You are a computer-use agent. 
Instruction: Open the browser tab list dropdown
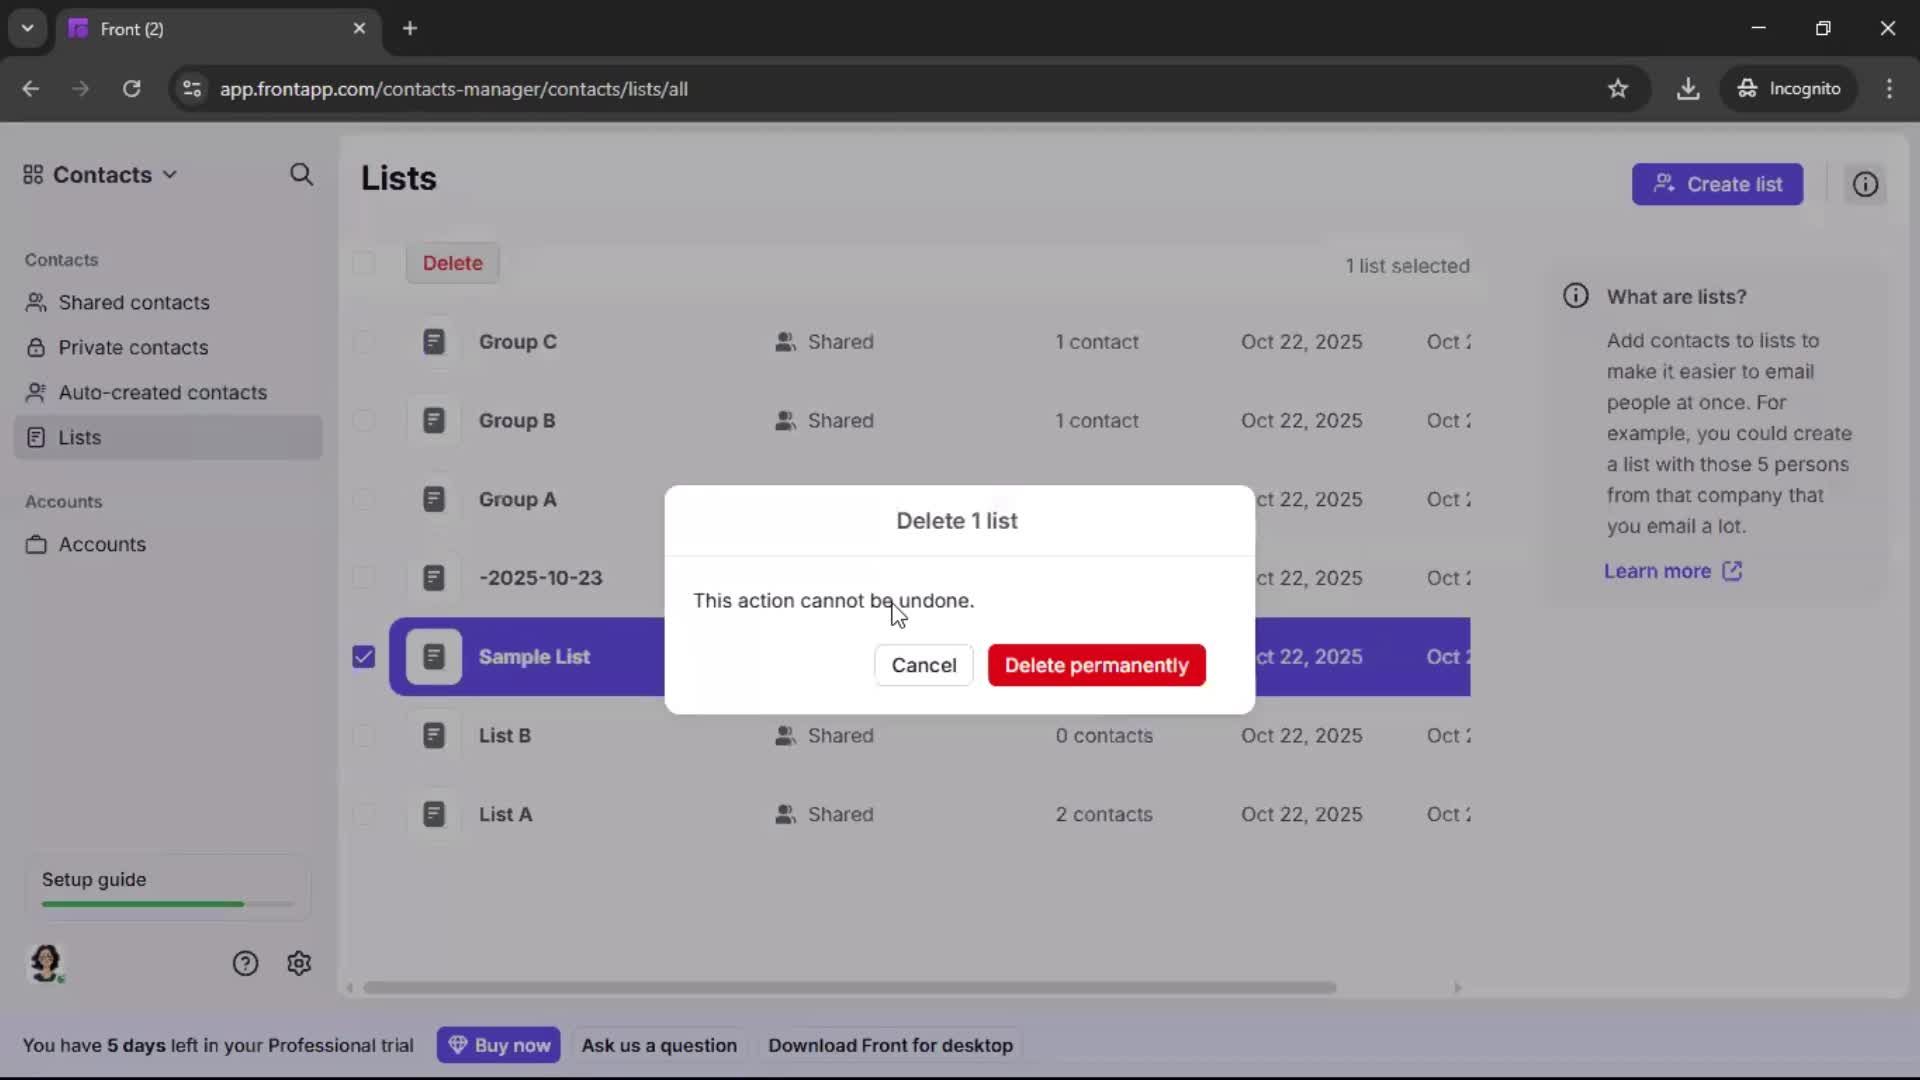[27, 28]
